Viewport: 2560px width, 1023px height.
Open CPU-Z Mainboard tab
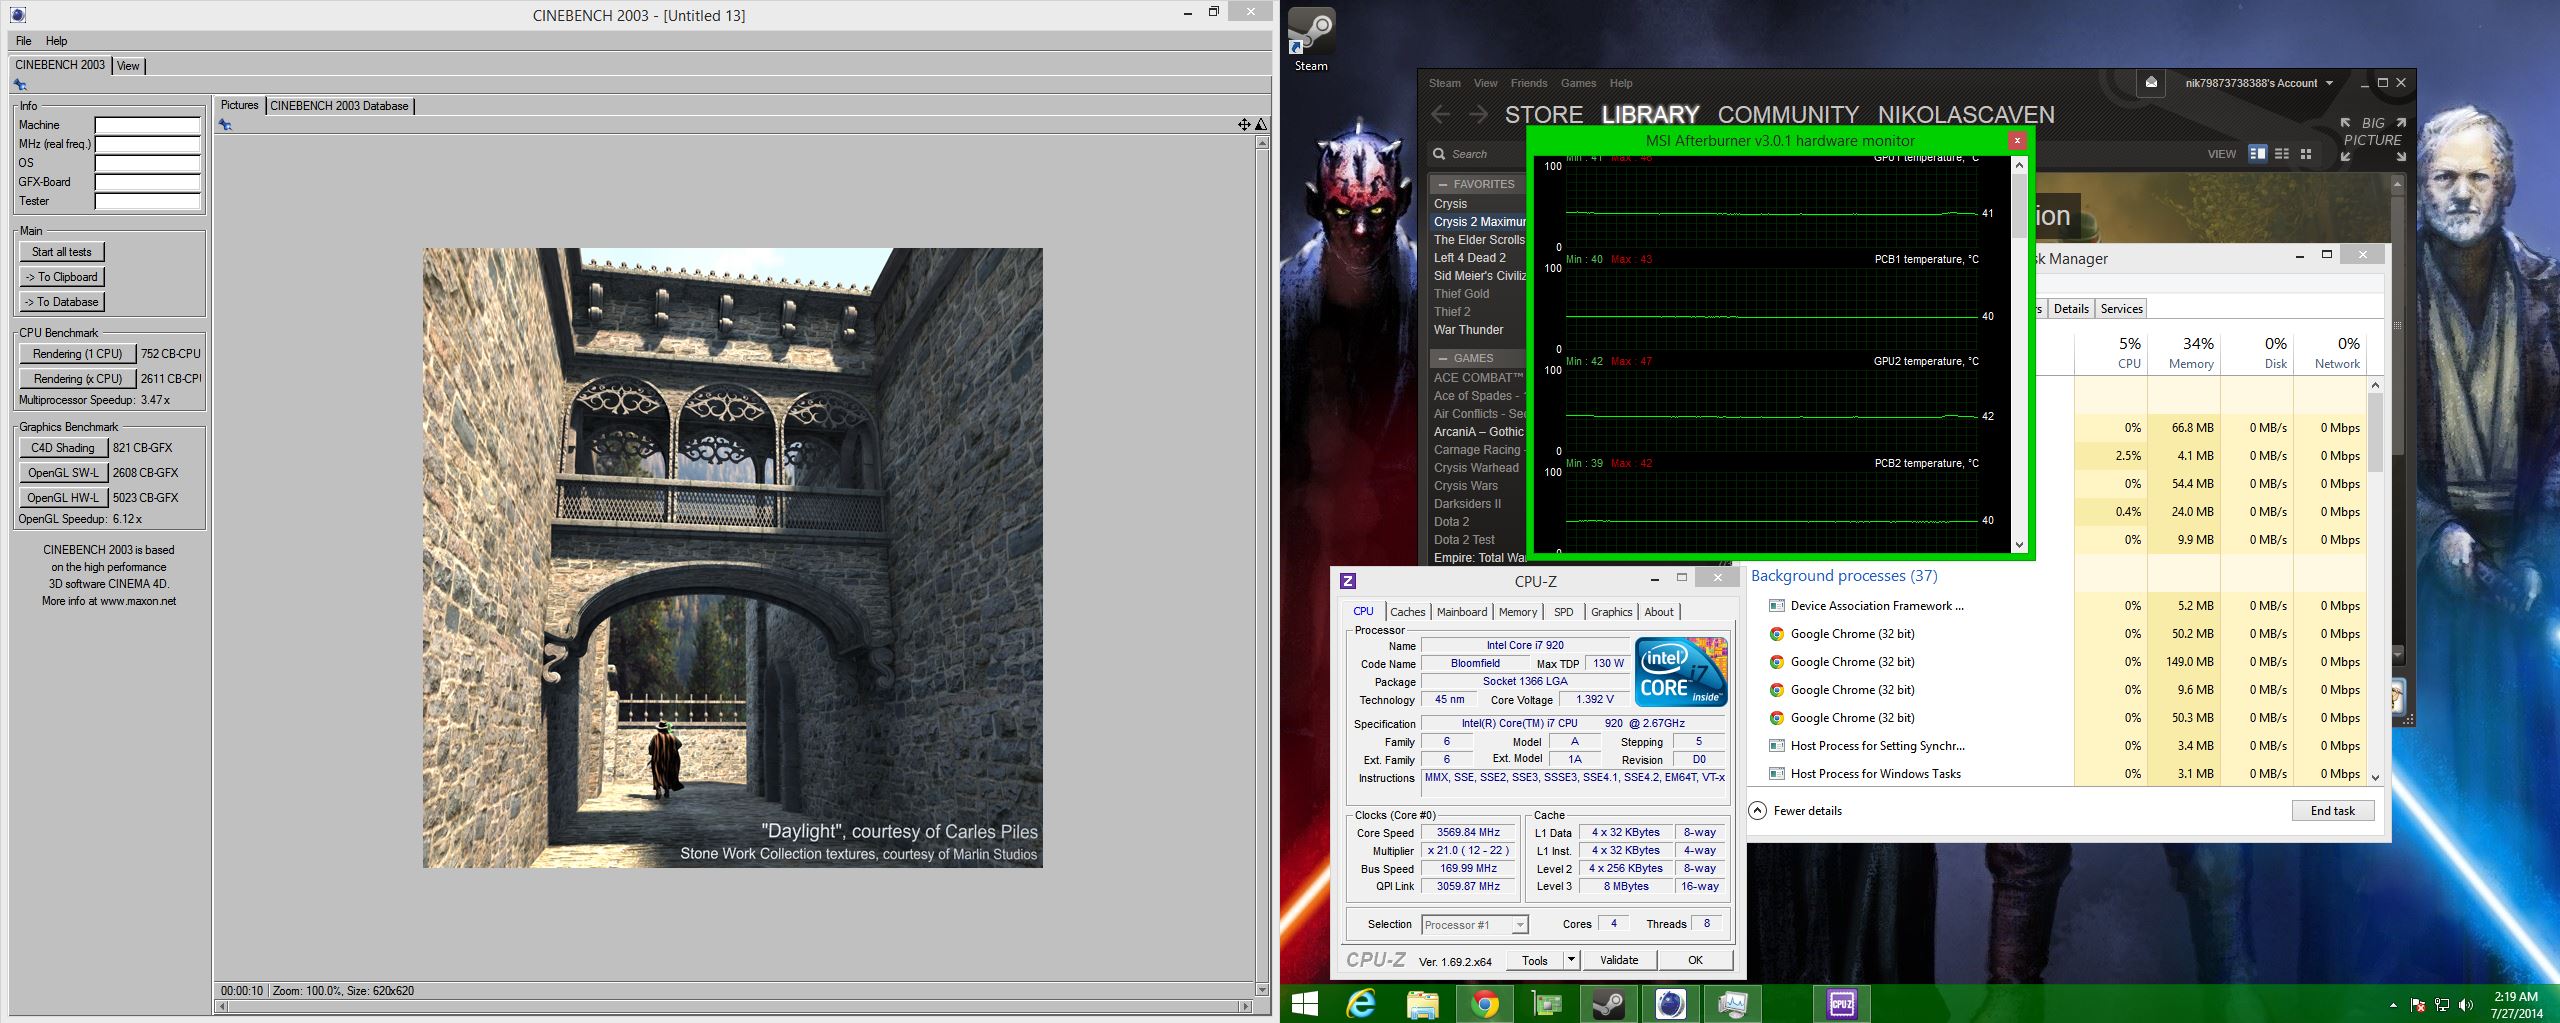(1461, 612)
